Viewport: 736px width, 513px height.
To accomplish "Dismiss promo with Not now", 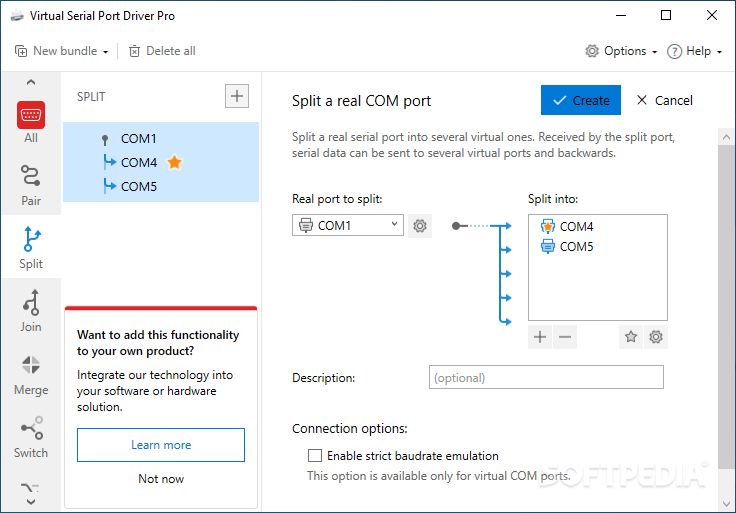I will pos(161,479).
